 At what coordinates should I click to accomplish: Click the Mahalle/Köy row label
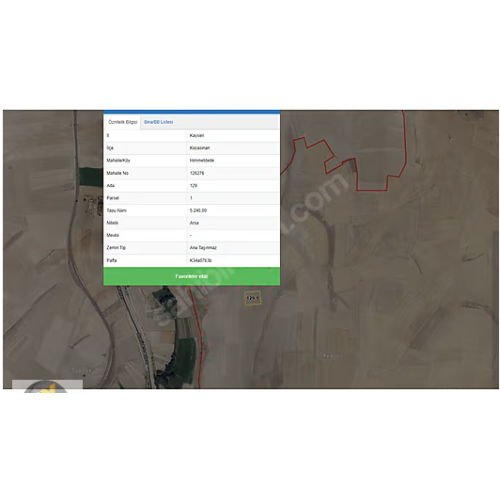click(118, 160)
